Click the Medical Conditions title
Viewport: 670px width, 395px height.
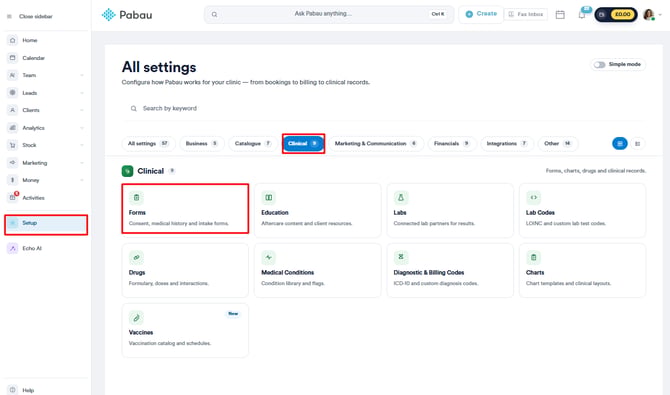[288, 272]
